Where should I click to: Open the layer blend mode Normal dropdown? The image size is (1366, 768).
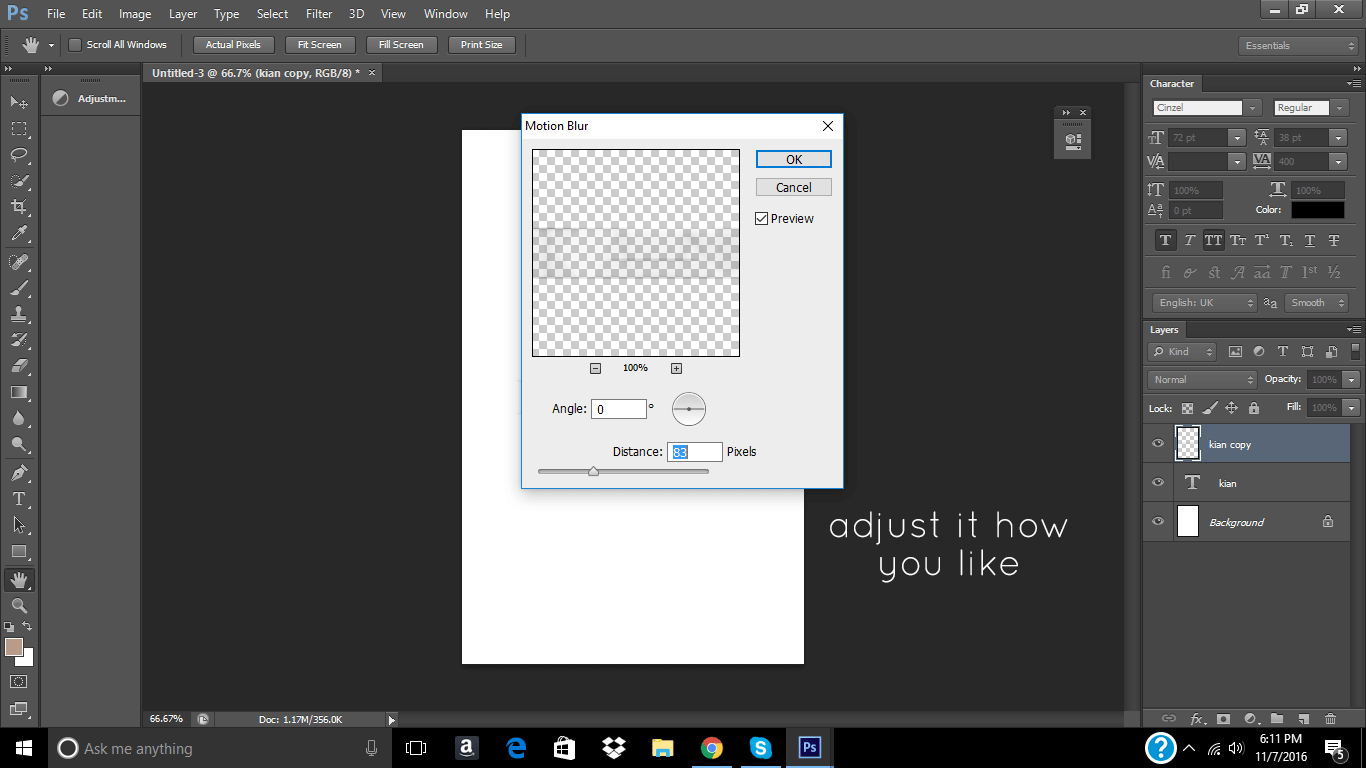[x=1202, y=380]
